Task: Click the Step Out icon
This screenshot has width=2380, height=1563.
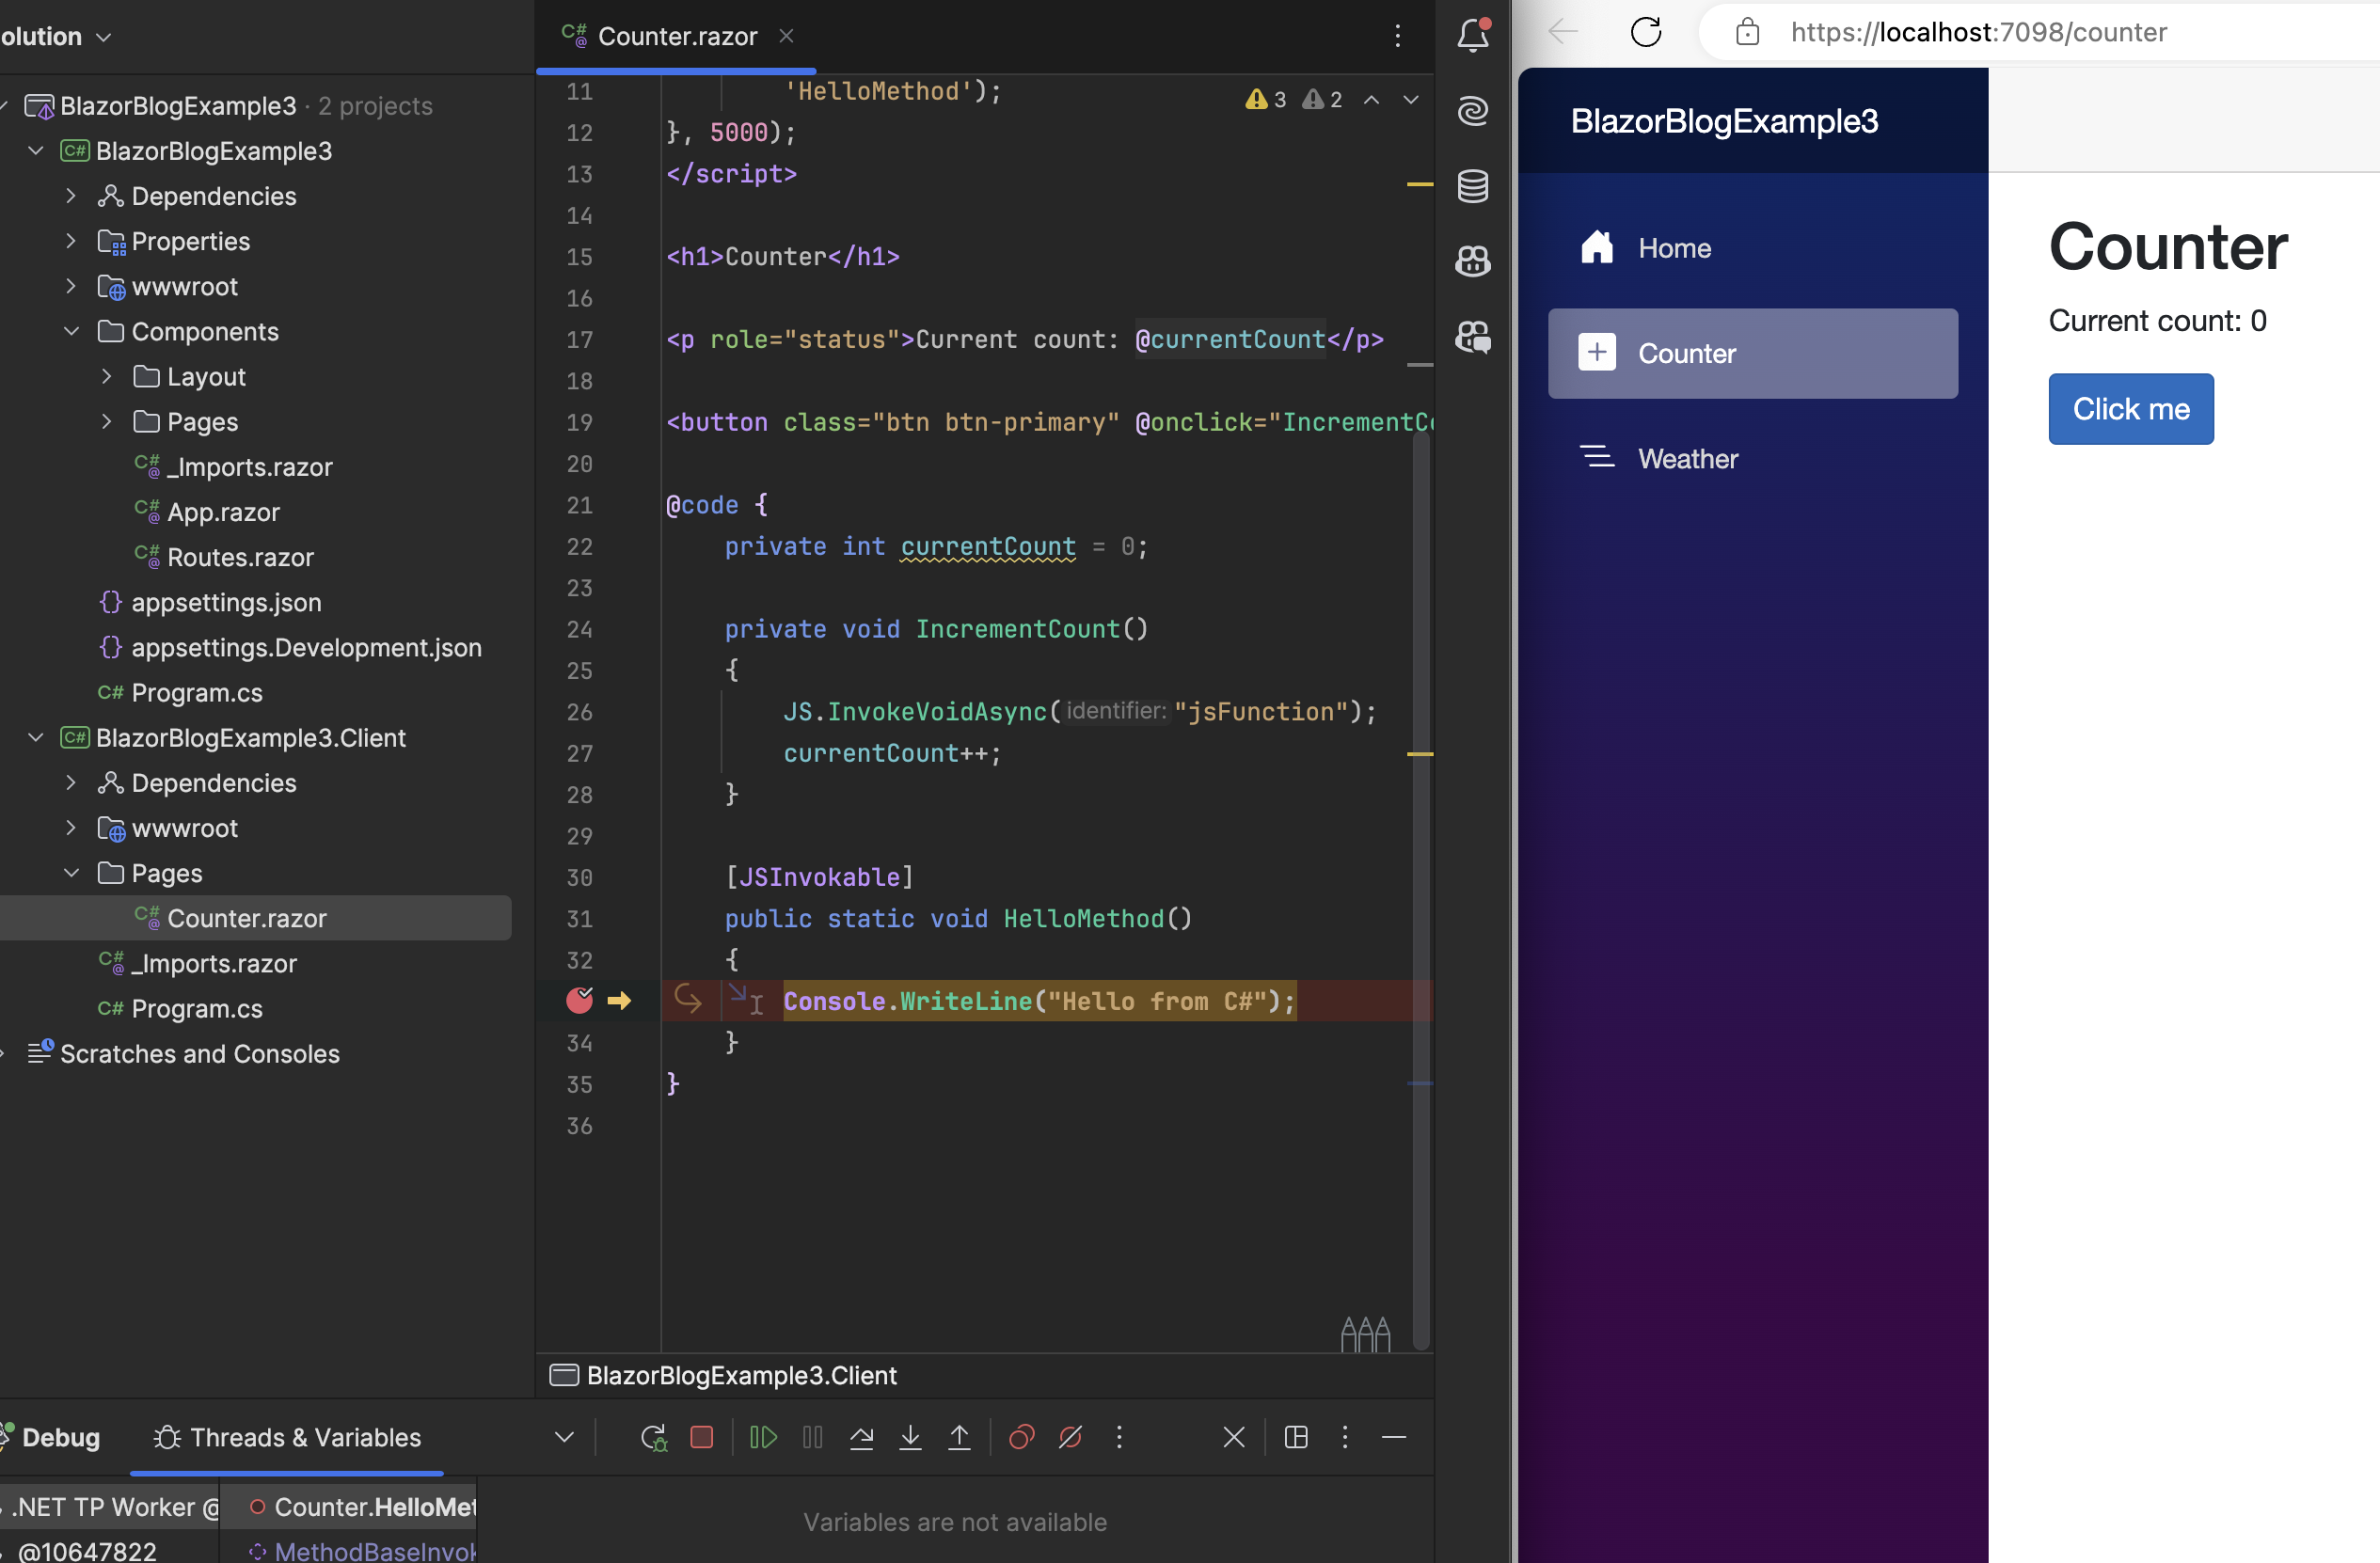Action: (959, 1438)
